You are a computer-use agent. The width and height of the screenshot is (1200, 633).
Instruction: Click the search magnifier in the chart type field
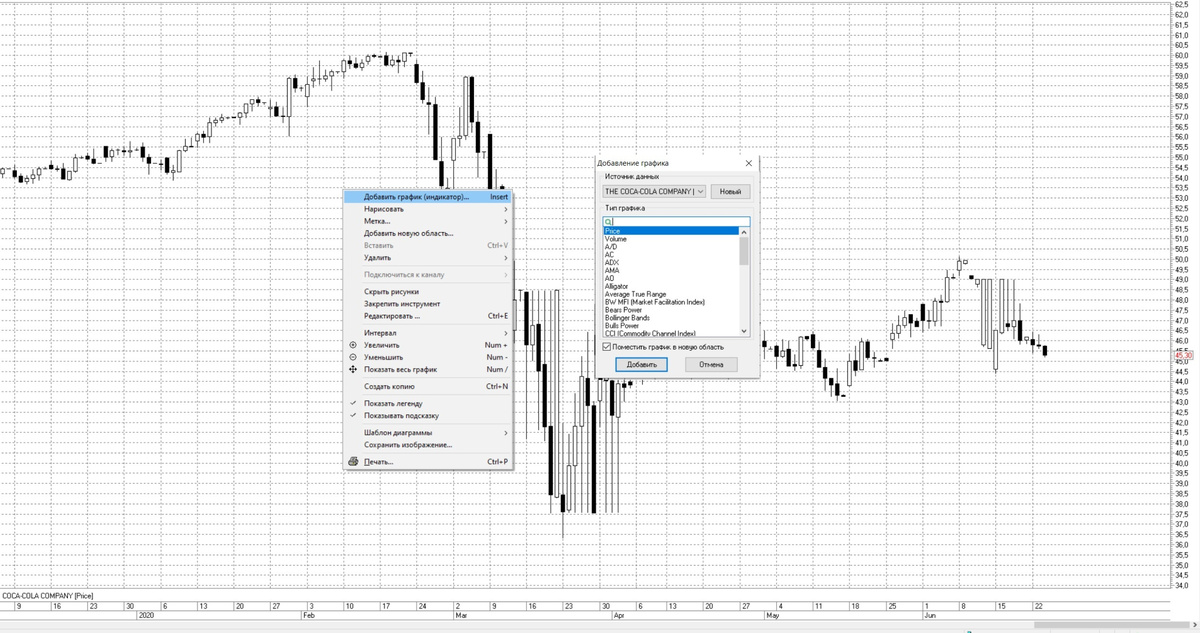tap(608, 222)
